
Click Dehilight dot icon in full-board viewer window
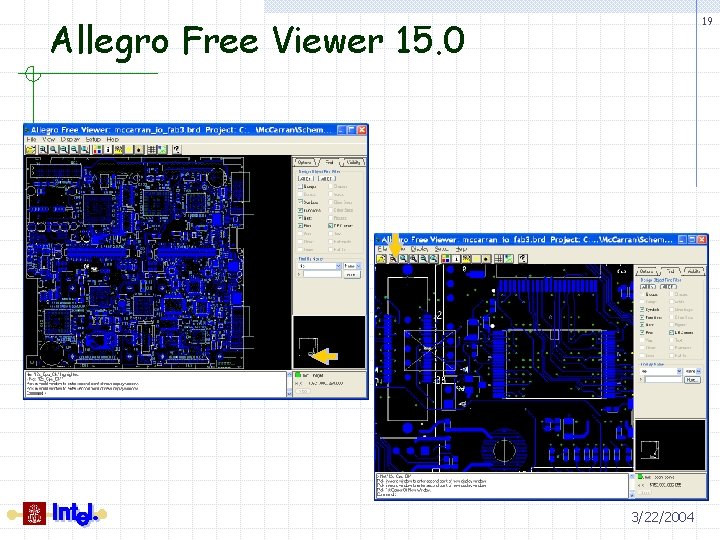[x=139, y=149]
